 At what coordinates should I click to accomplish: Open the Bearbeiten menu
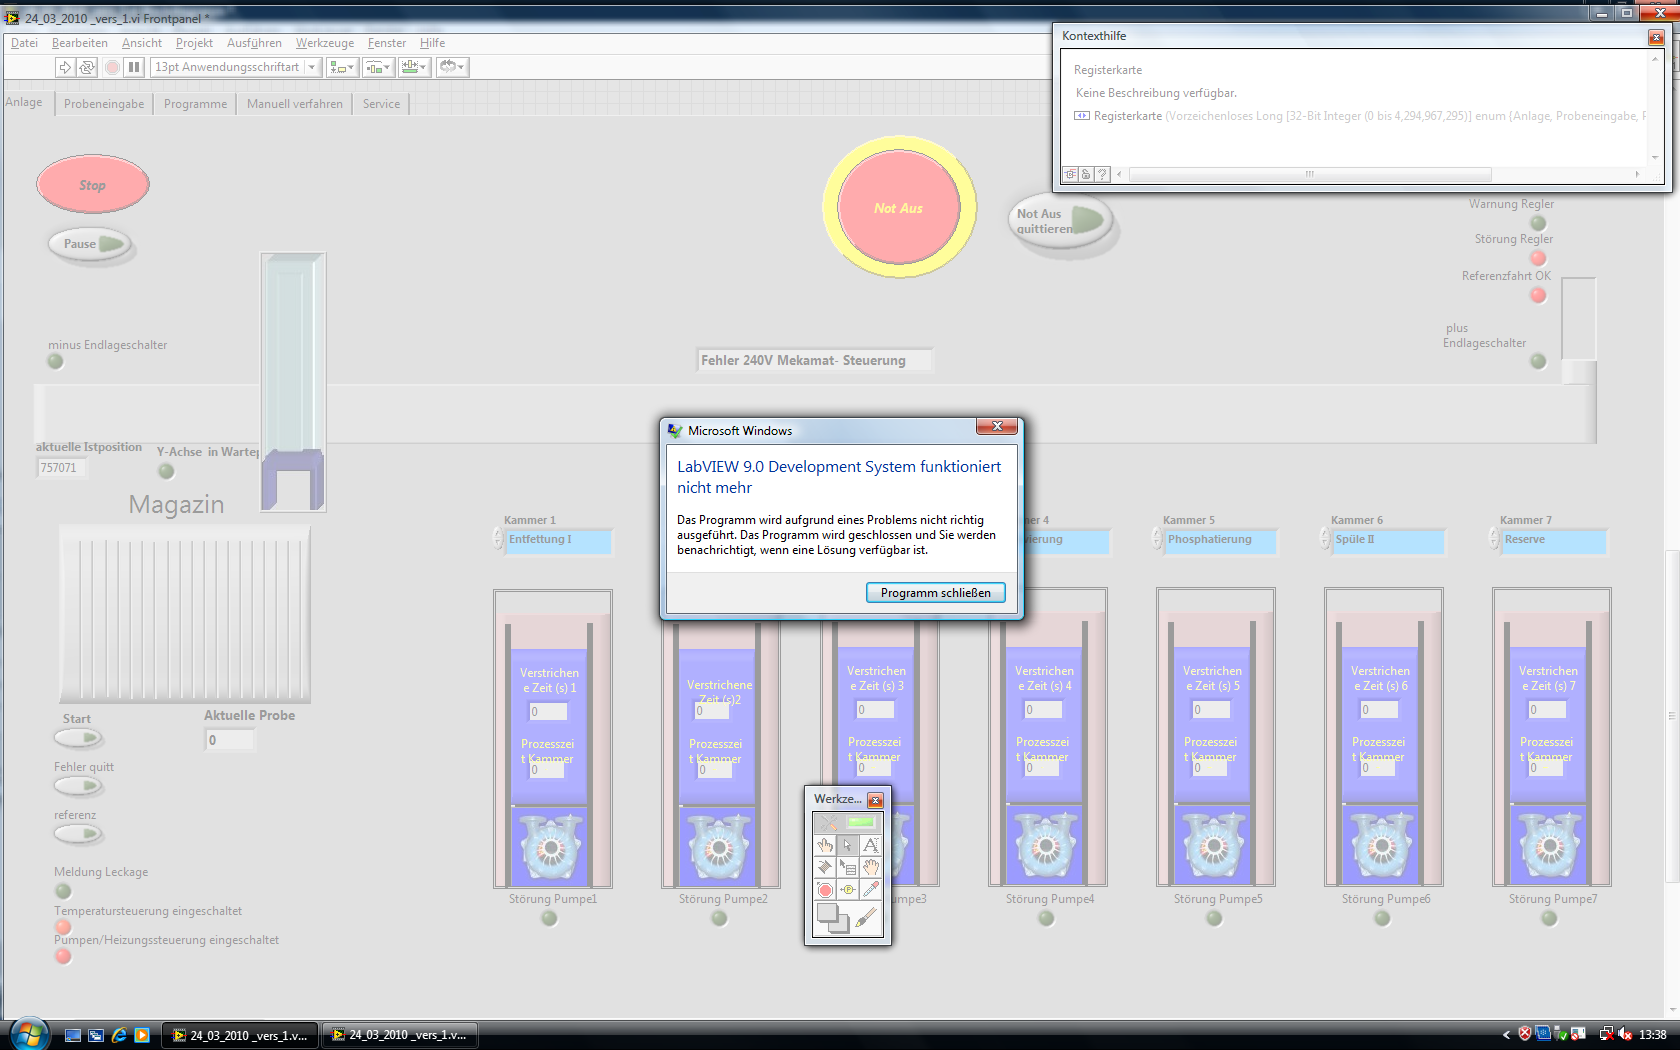click(80, 43)
